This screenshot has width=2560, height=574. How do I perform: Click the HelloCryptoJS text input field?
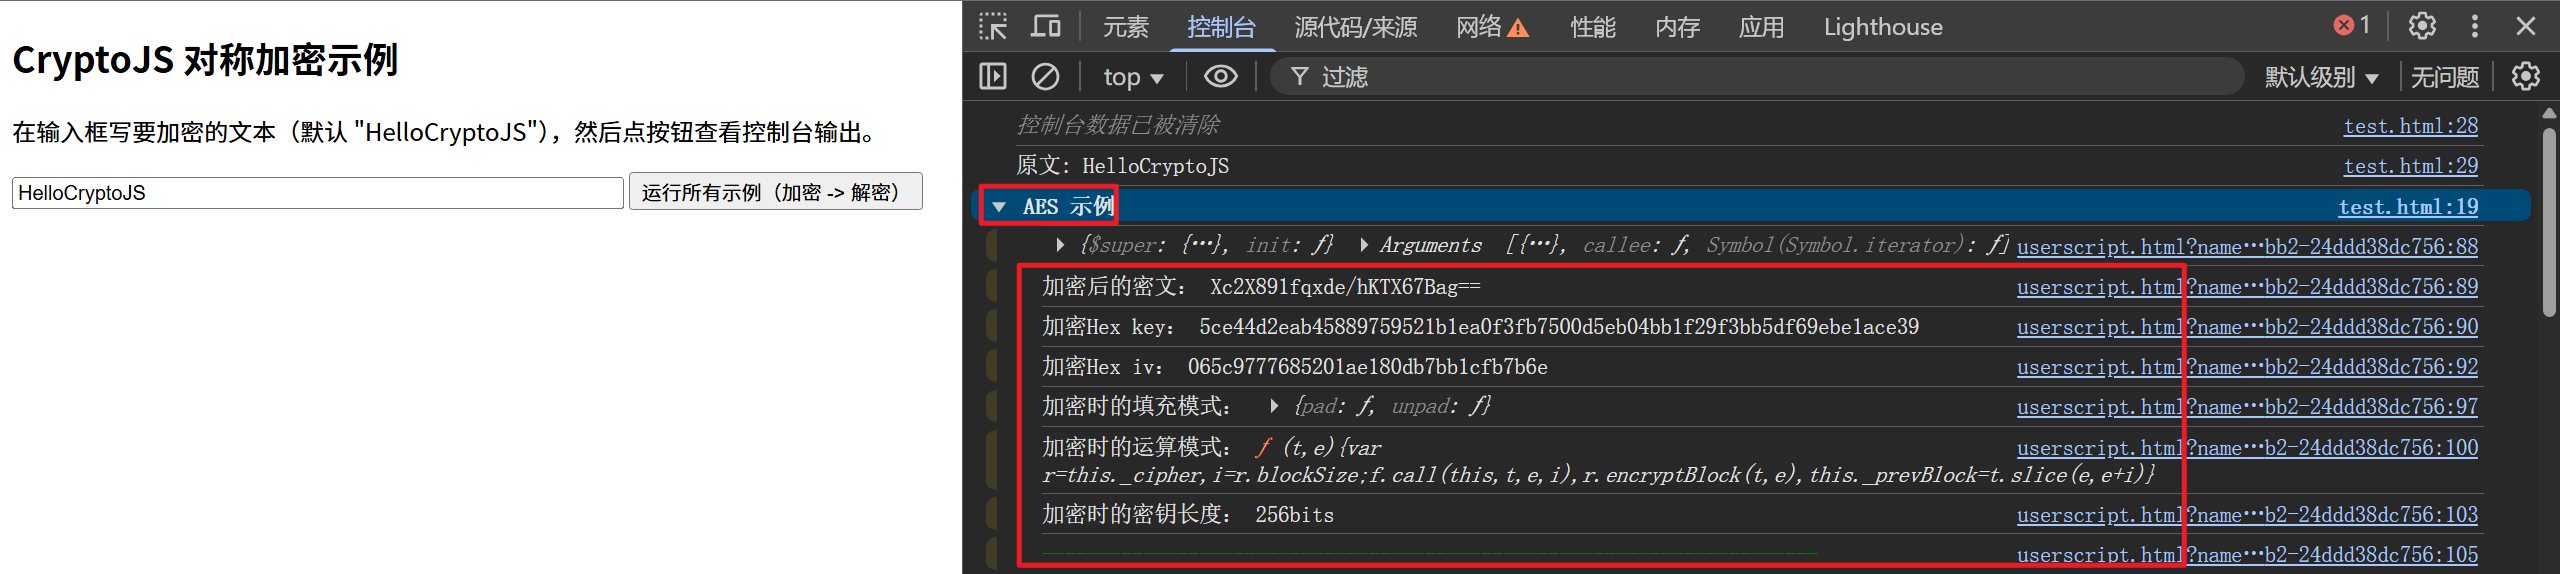(318, 193)
